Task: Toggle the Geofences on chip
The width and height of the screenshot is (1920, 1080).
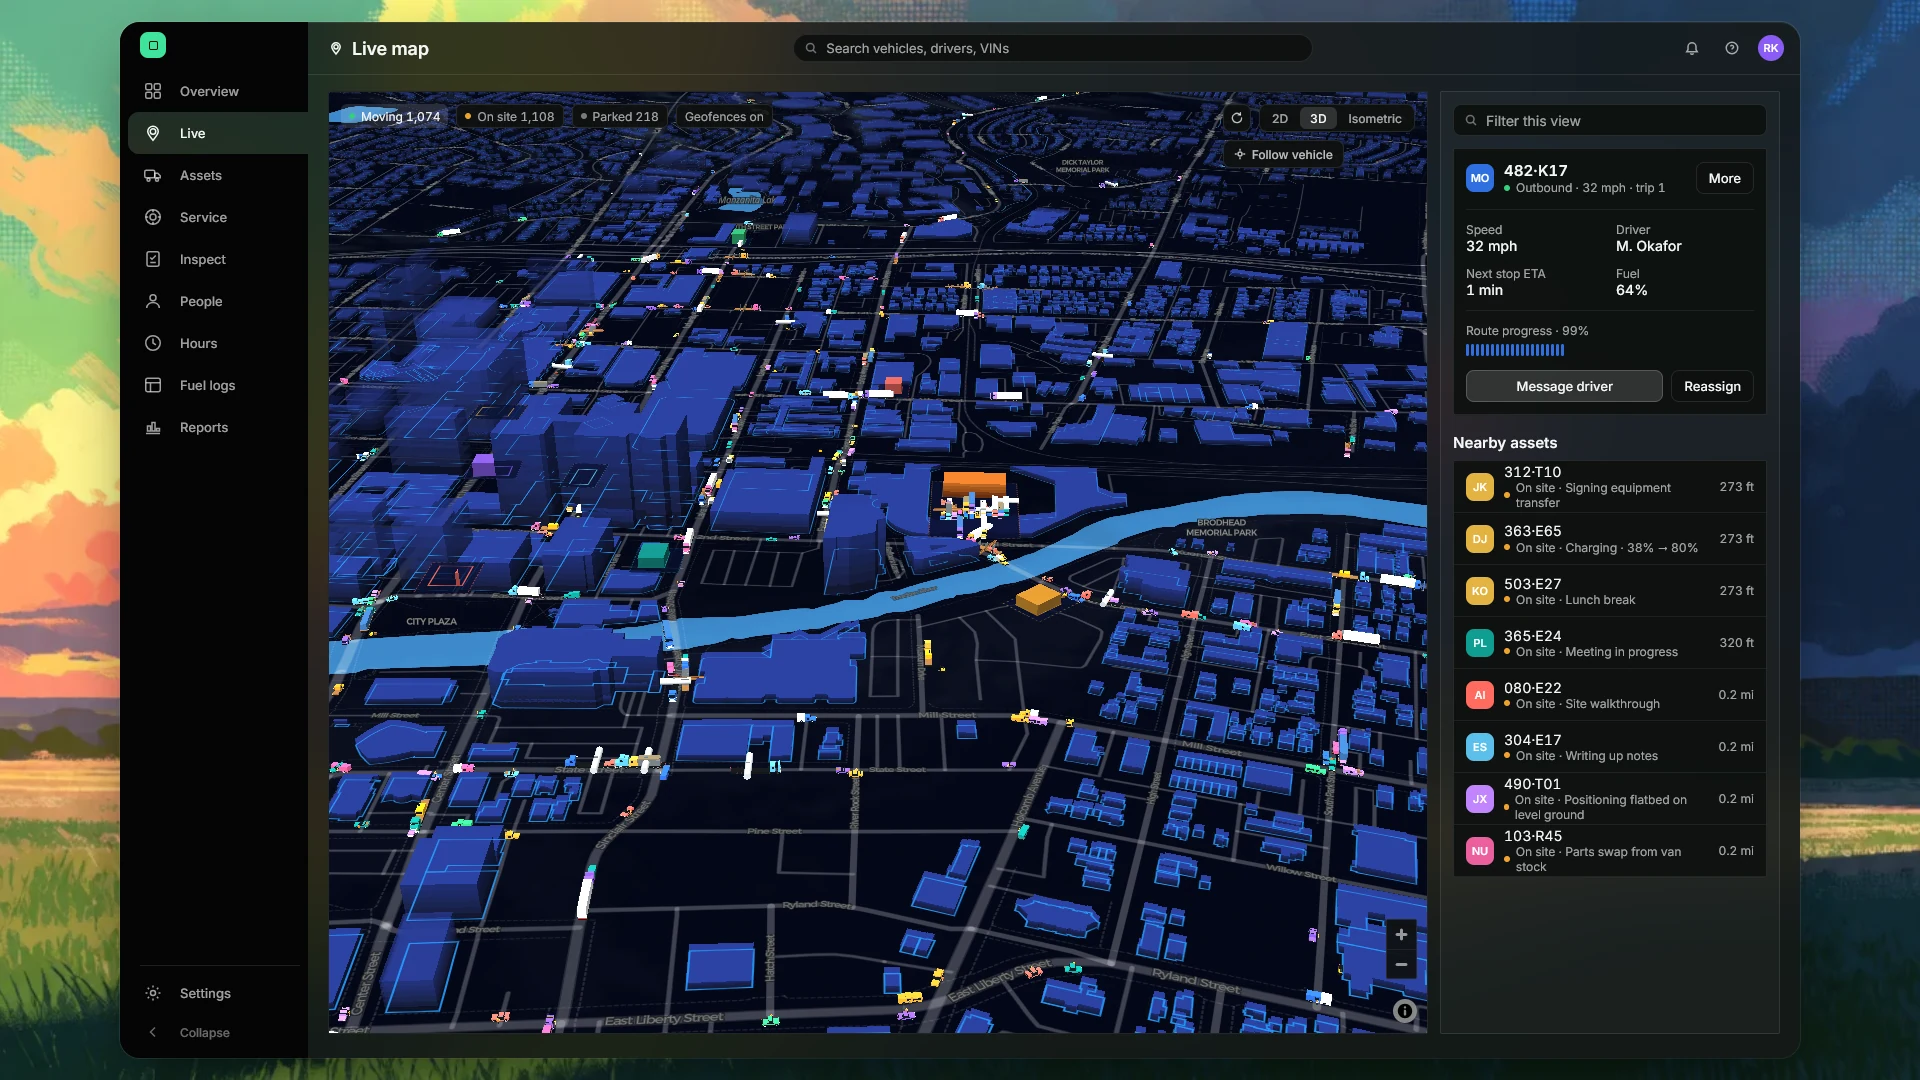Action: tap(724, 116)
